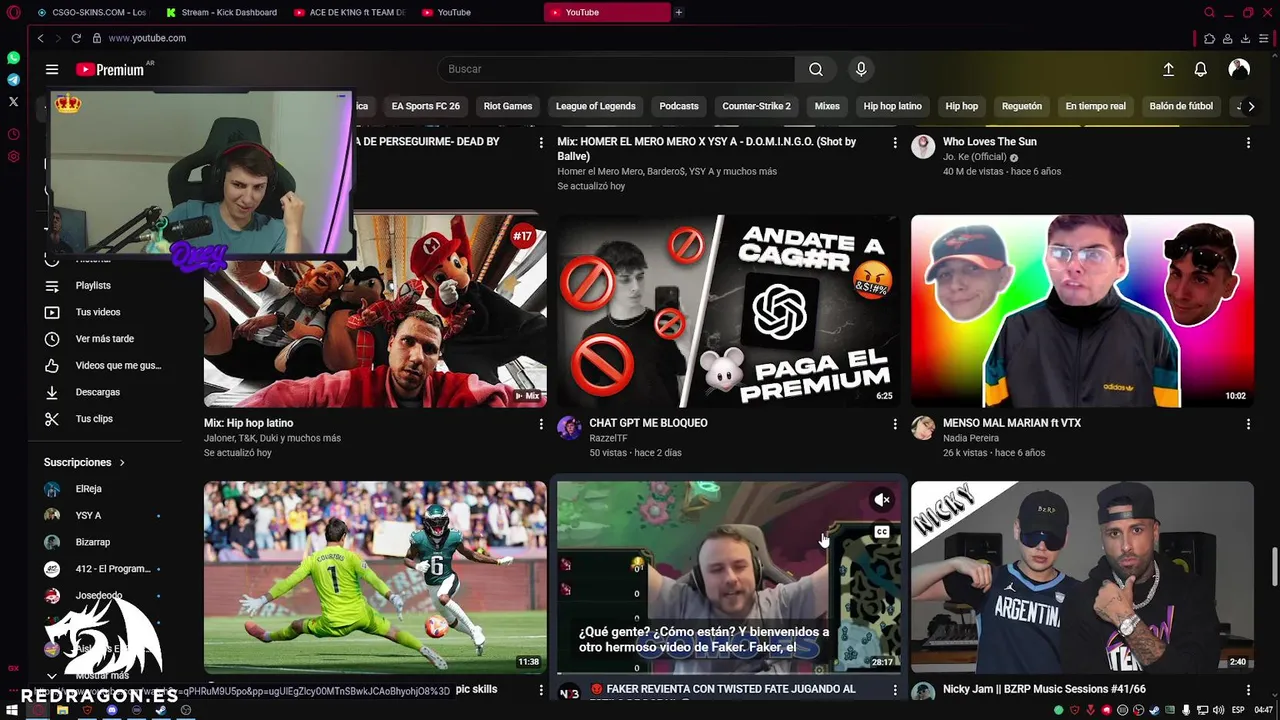Filter by the Hip hop latino chip

892,106
